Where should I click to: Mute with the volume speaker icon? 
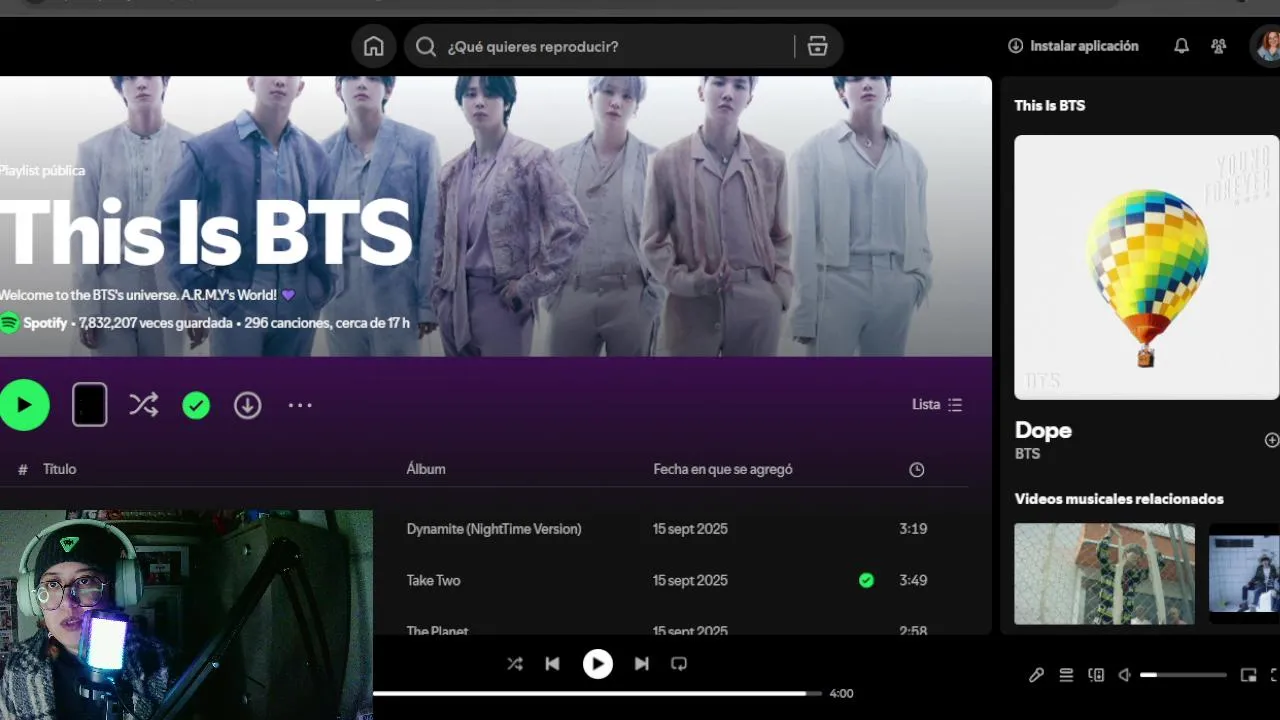[1124, 675]
